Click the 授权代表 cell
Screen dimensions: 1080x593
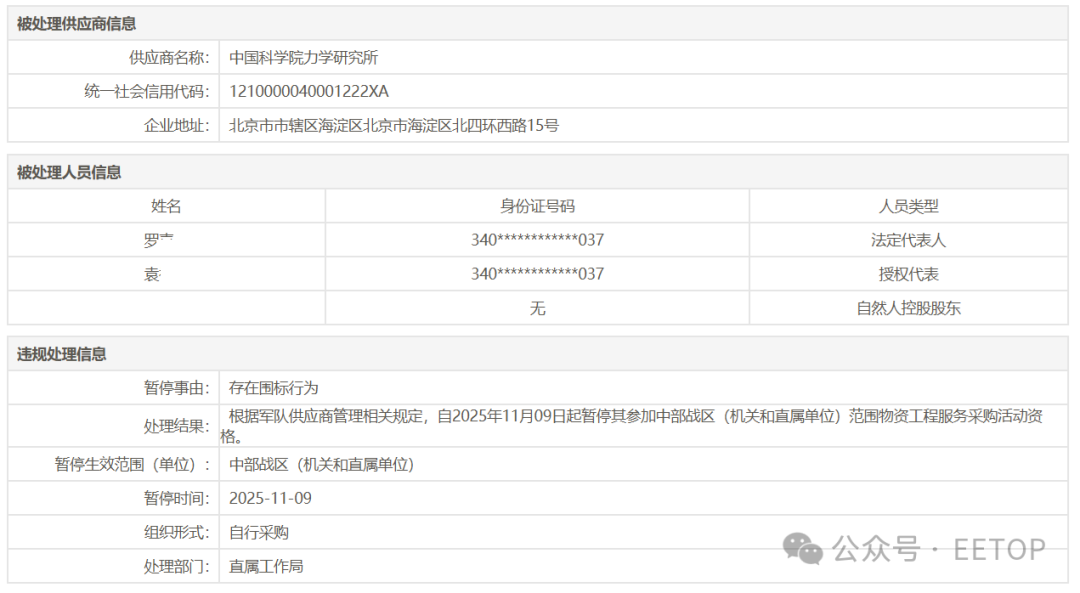(x=908, y=274)
